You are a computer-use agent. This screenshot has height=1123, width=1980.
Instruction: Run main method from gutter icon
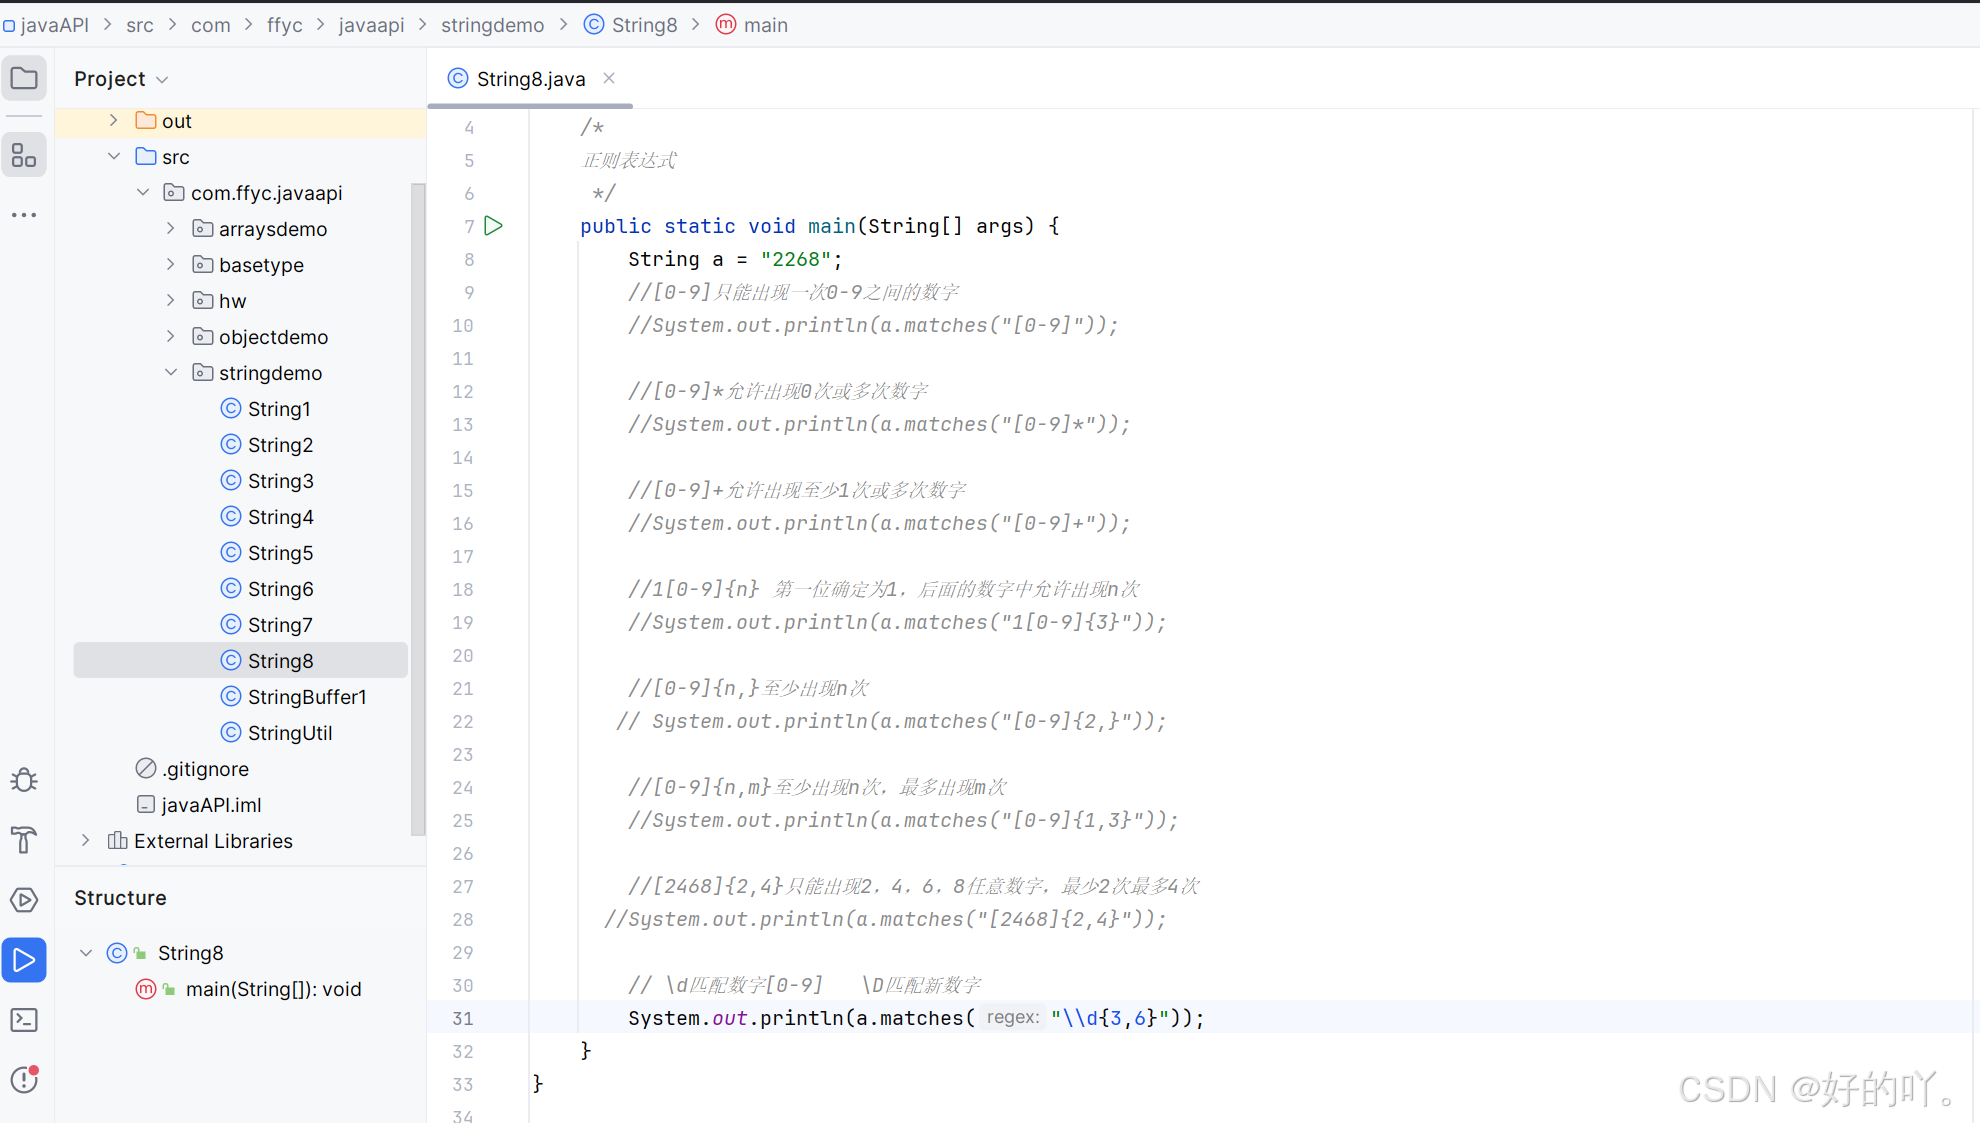(494, 226)
